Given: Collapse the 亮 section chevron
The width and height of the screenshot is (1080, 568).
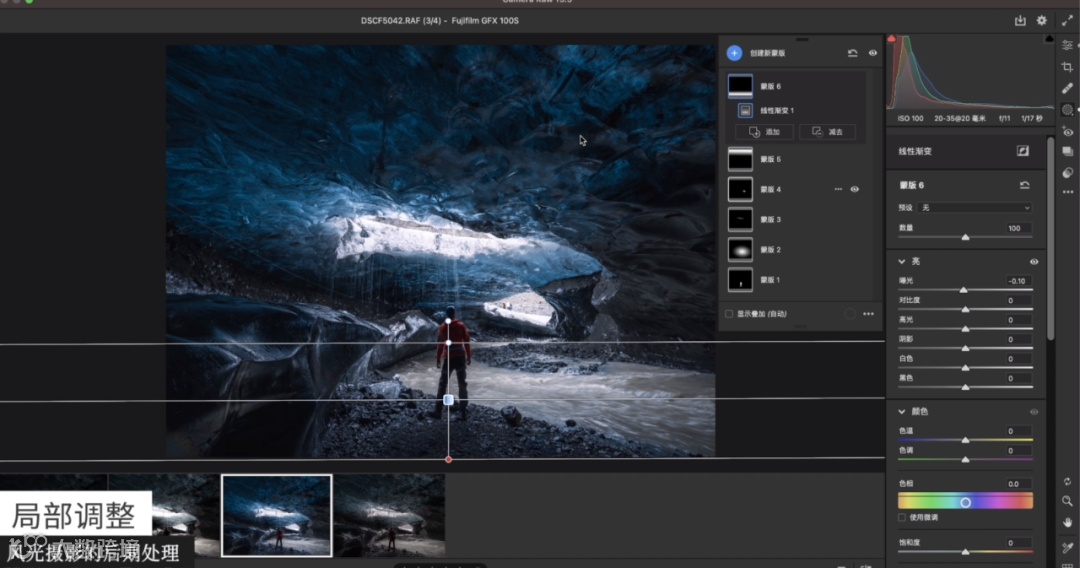Looking at the screenshot, I should point(902,262).
